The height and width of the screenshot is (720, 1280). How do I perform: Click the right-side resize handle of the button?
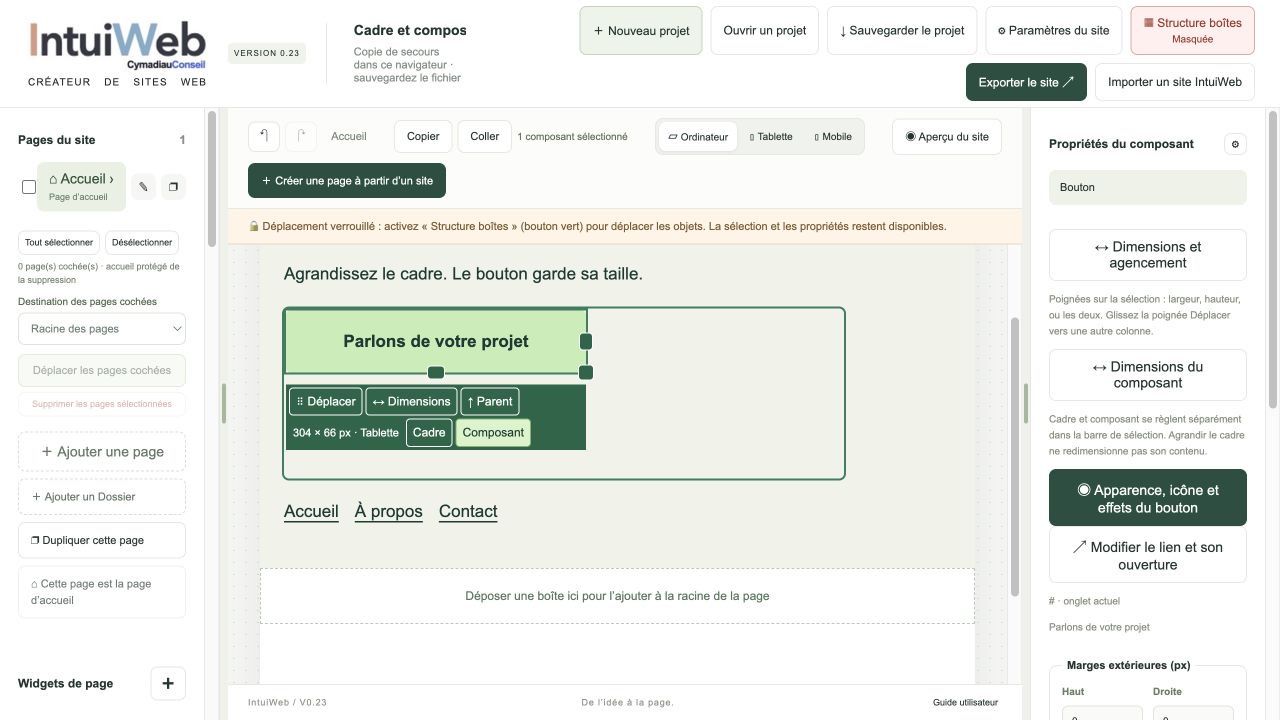[586, 341]
